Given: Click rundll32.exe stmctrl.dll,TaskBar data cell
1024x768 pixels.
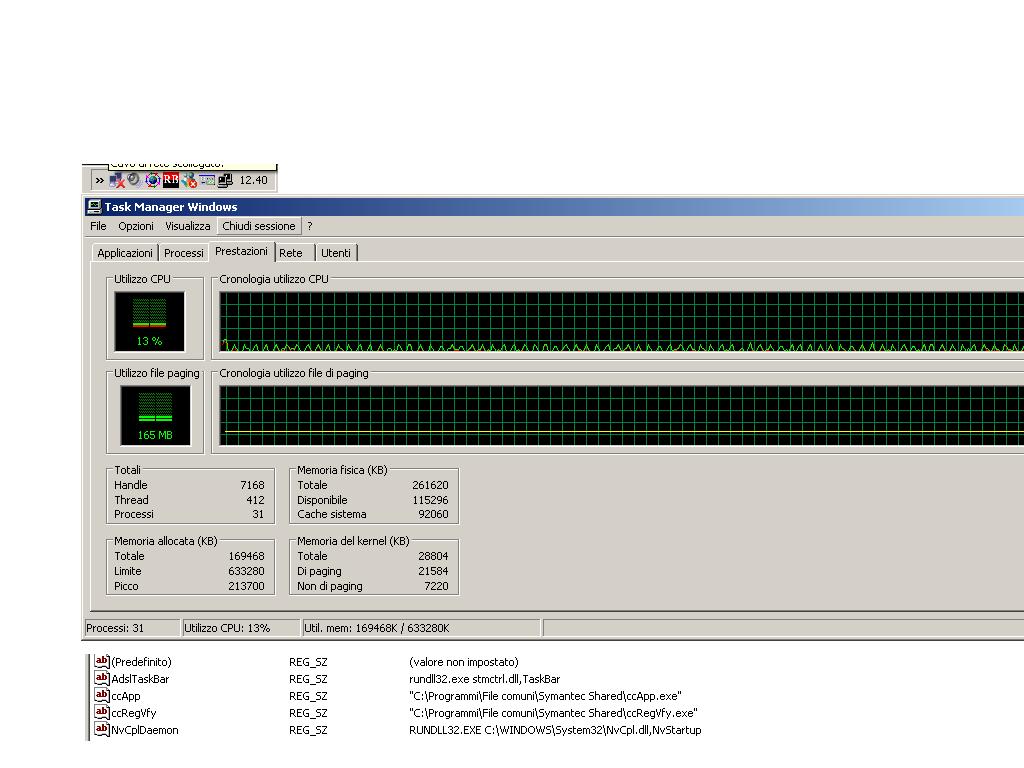Looking at the screenshot, I should (x=485, y=679).
